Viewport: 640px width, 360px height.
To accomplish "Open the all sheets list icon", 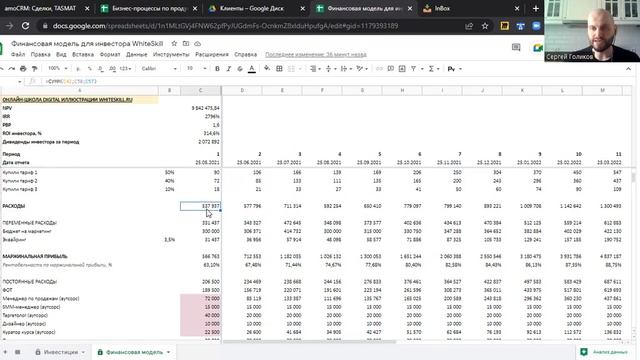I will pyautogui.click(x=18, y=352).
